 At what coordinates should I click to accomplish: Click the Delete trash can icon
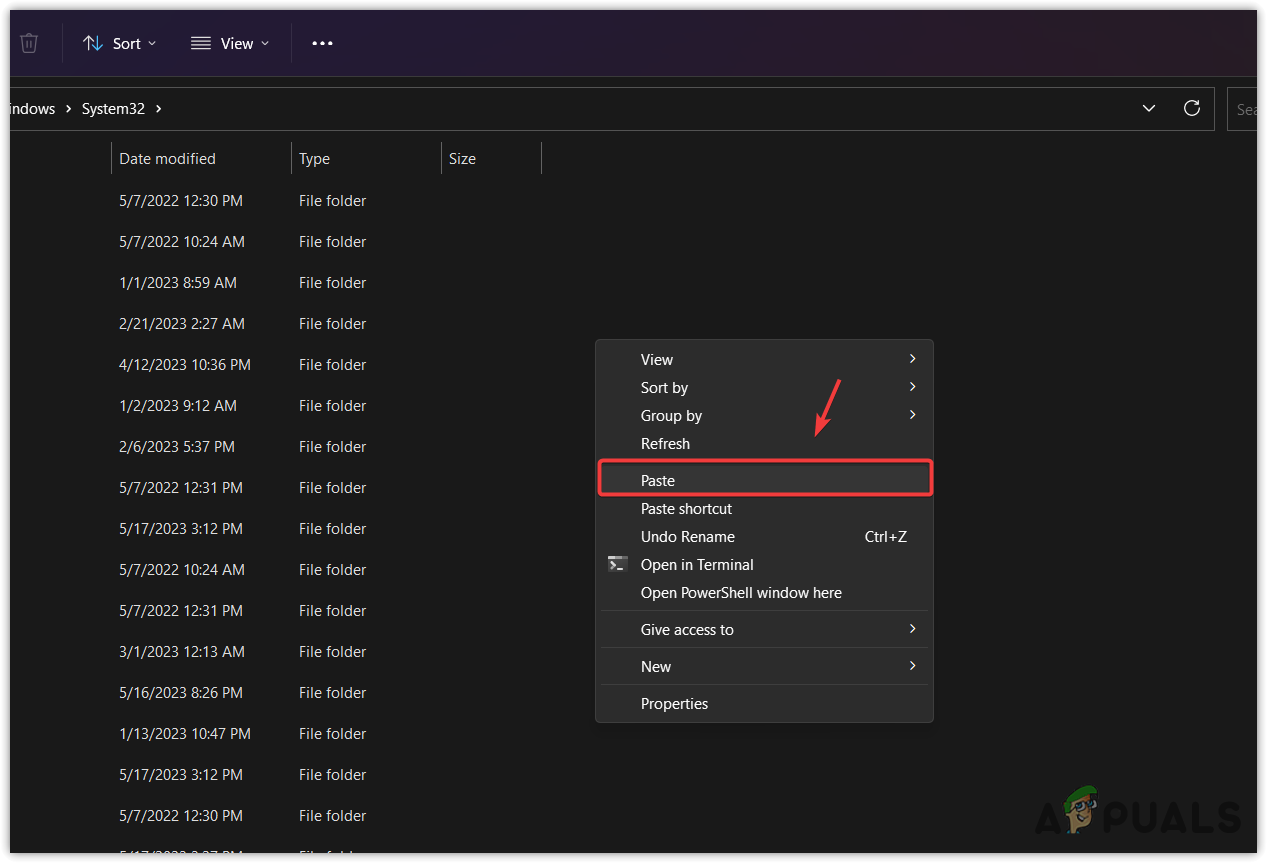pos(29,43)
